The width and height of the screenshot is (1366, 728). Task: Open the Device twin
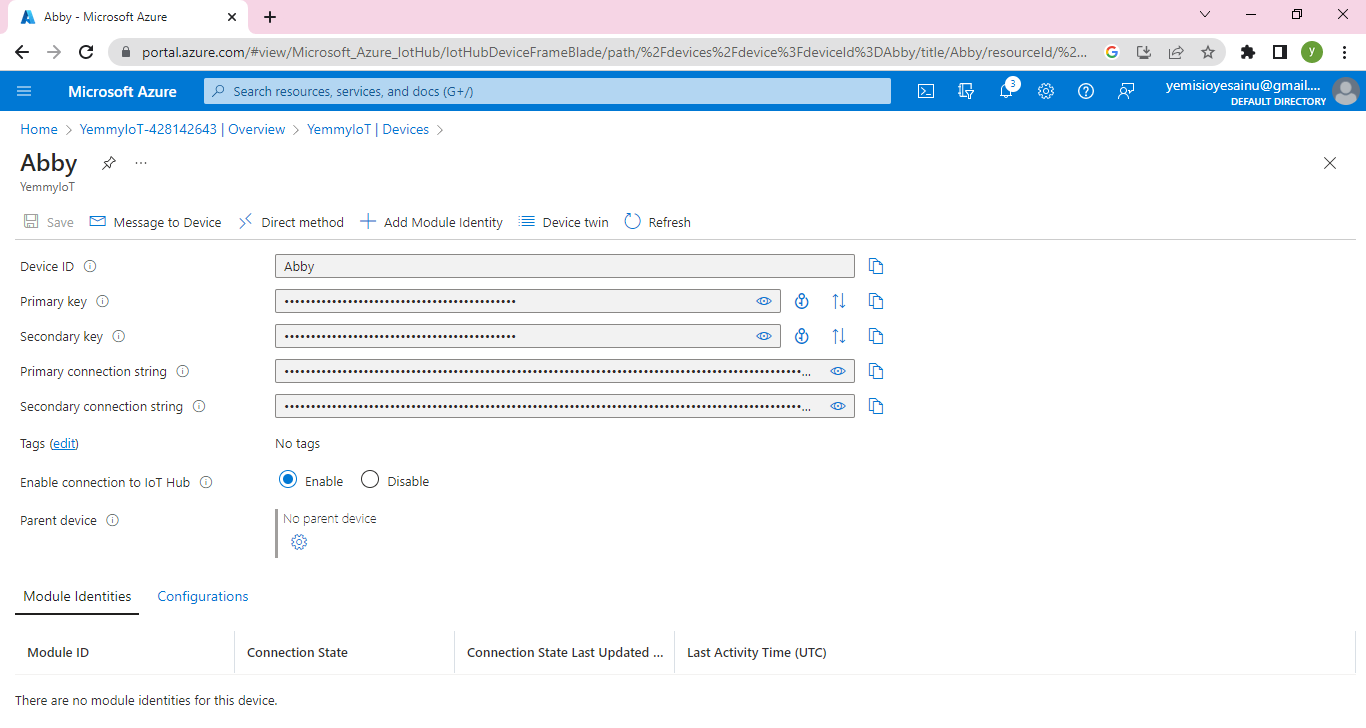pyautogui.click(x=564, y=222)
